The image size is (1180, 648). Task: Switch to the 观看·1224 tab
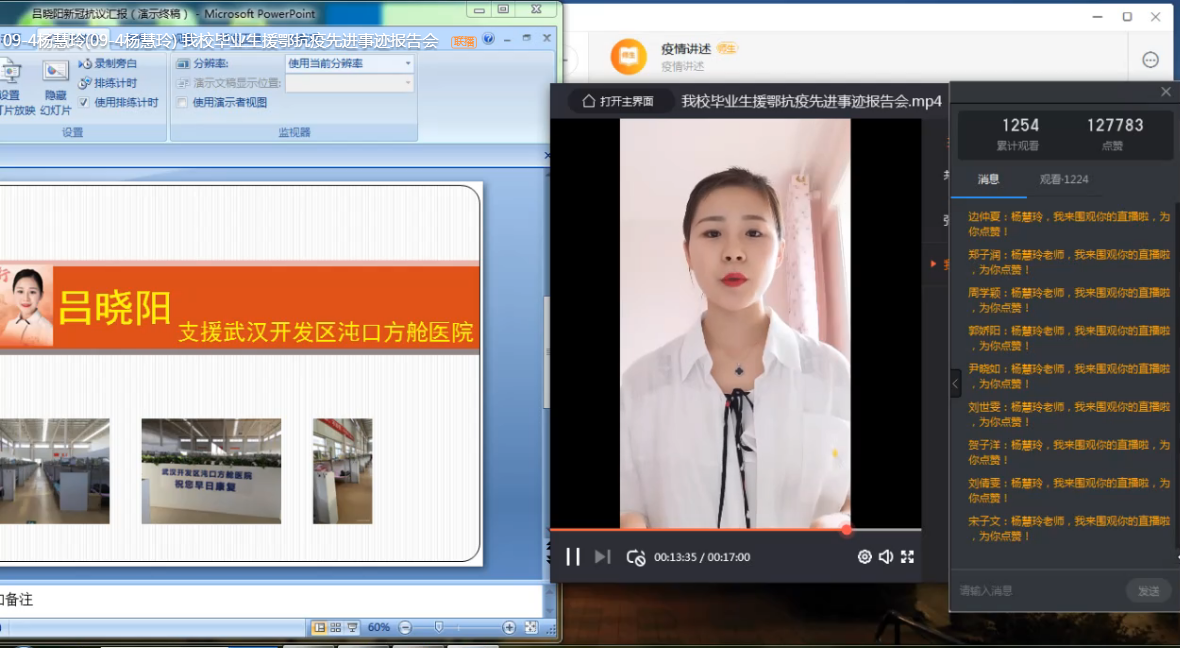click(1064, 179)
